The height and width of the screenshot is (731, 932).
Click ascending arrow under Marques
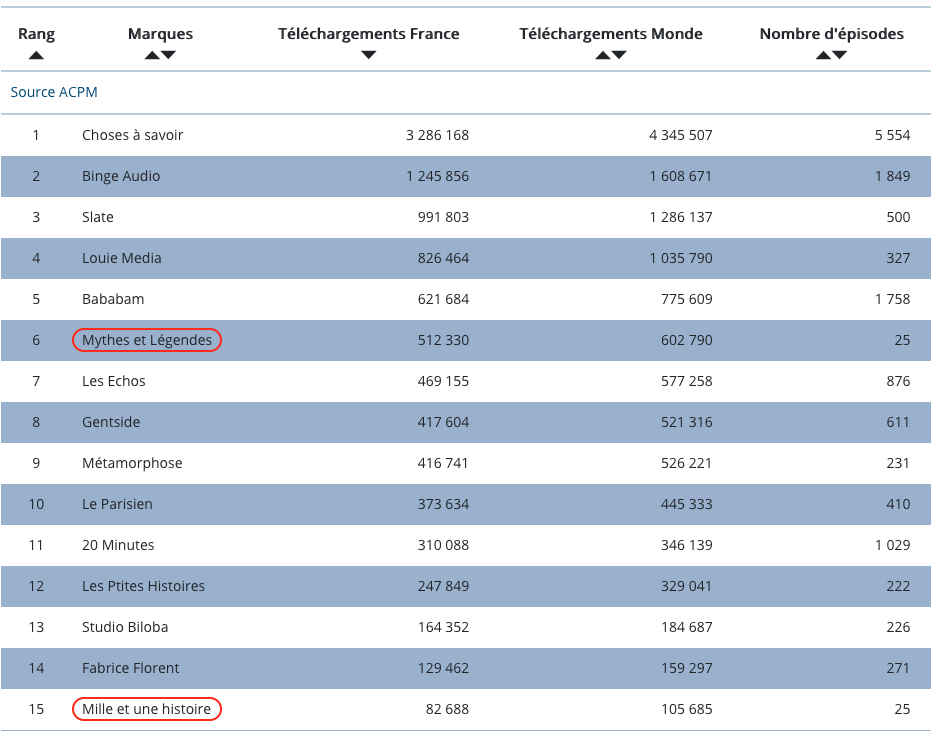[152, 55]
